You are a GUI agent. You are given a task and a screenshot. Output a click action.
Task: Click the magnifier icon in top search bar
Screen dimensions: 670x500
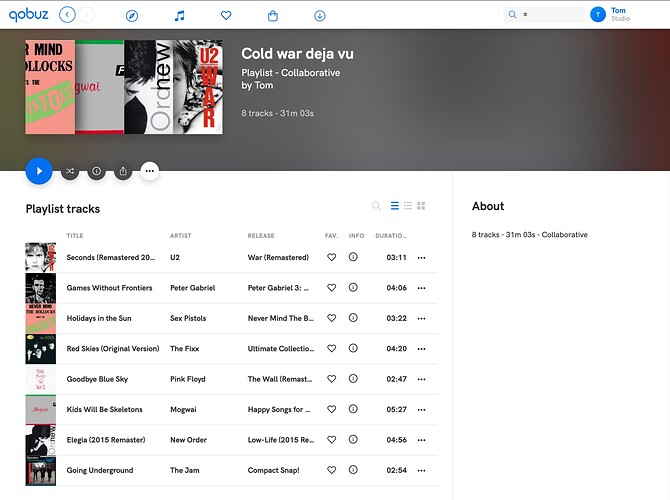[512, 15]
